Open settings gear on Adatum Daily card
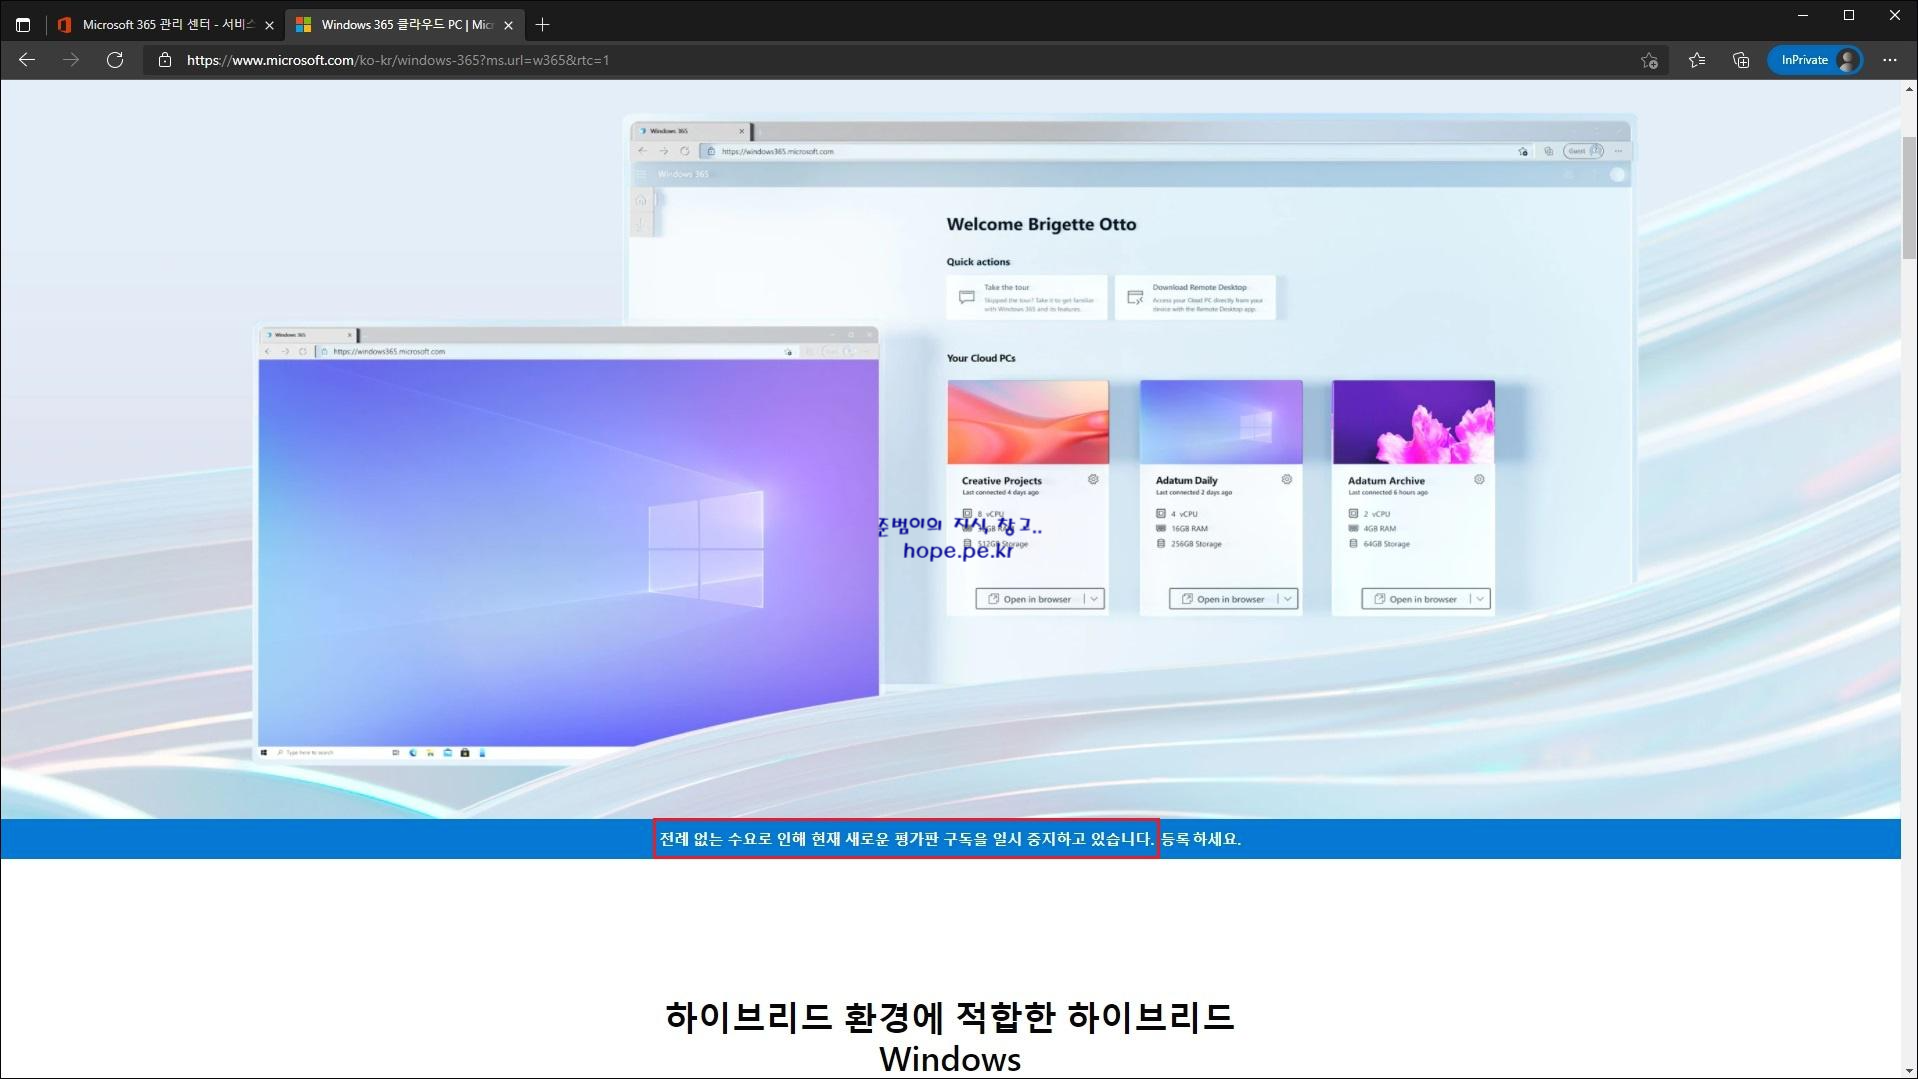Image resolution: width=1918 pixels, height=1079 pixels. pos(1287,480)
